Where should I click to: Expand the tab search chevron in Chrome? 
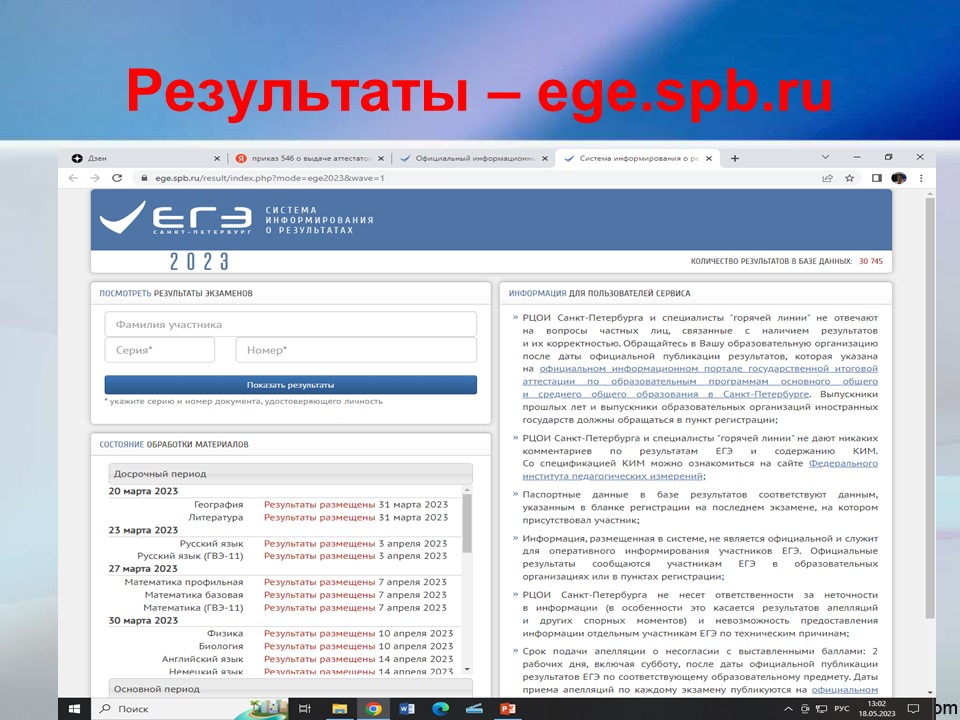(825, 158)
